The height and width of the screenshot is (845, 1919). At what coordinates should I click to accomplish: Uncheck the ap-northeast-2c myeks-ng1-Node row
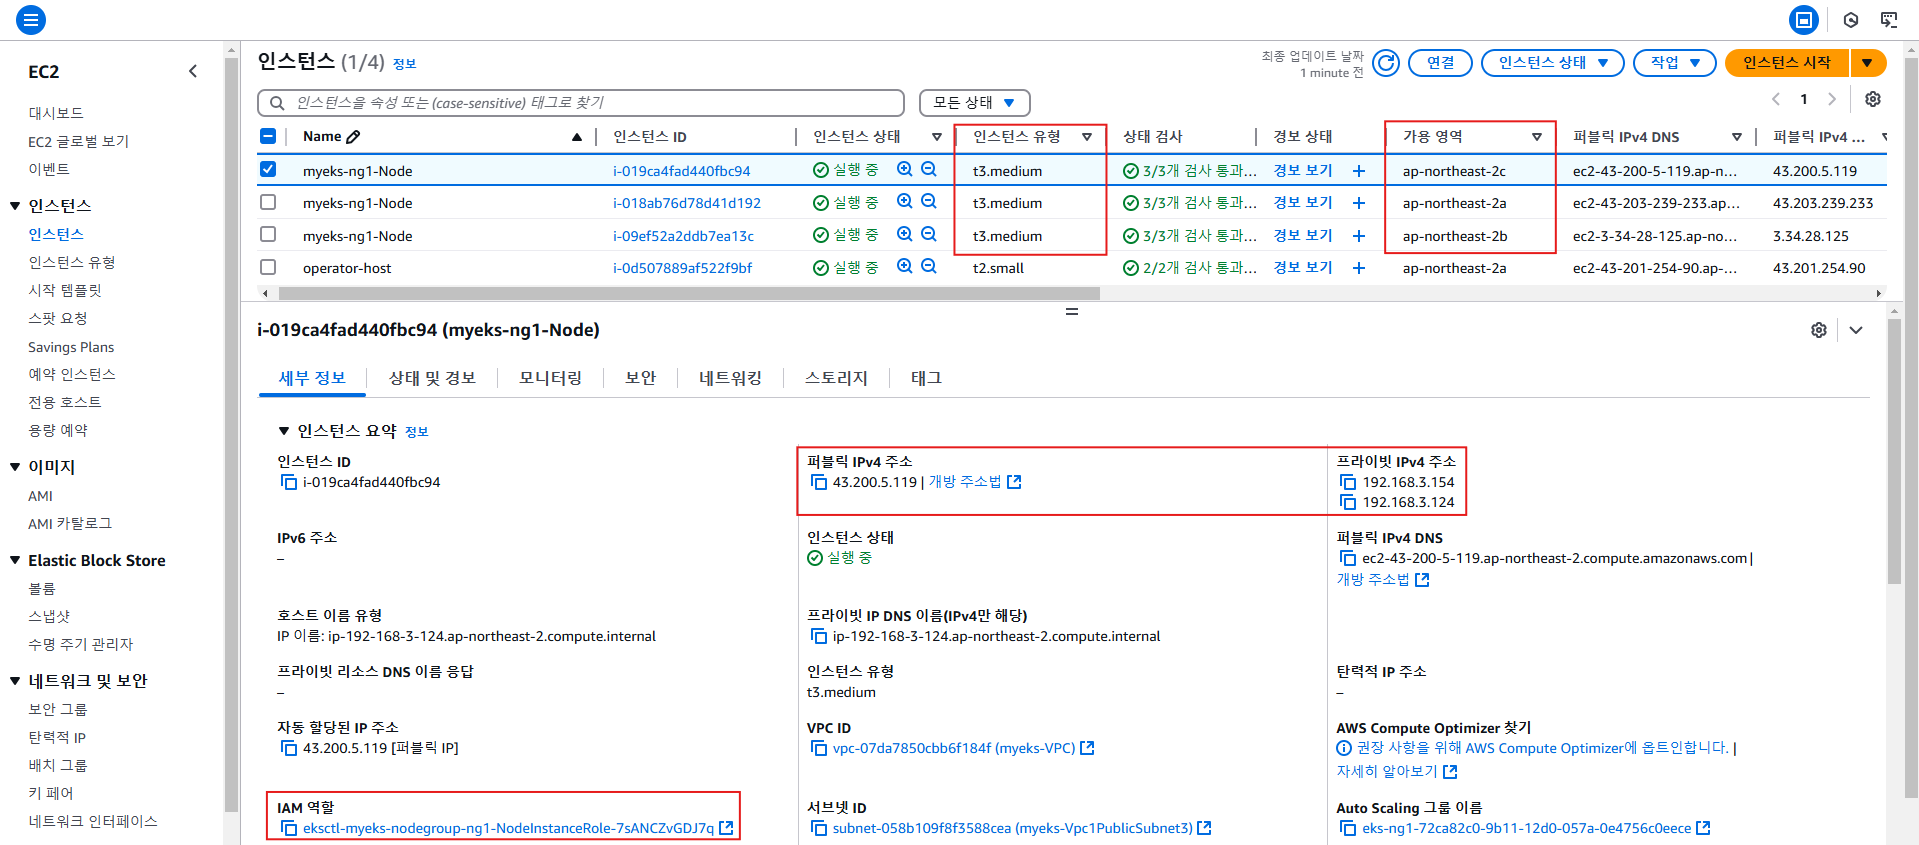[268, 169]
